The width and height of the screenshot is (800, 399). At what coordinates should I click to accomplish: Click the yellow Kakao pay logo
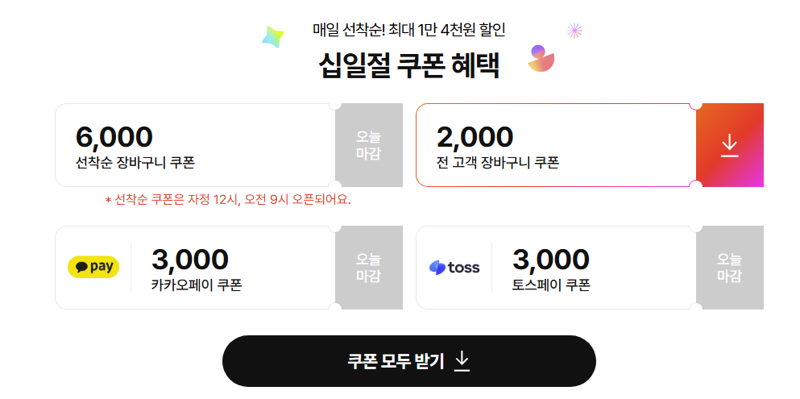click(93, 267)
